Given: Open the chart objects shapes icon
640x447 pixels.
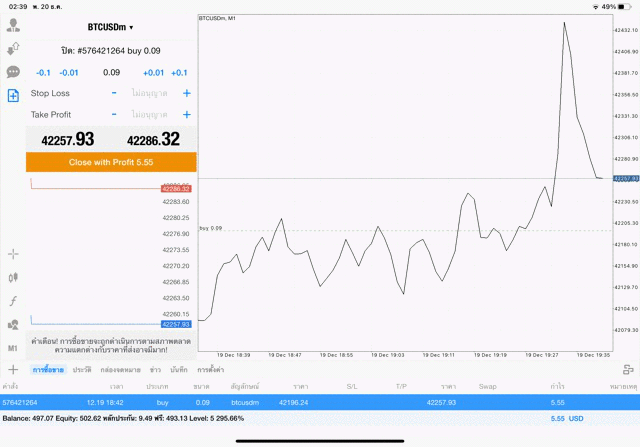Looking at the screenshot, I should click(x=13, y=324).
